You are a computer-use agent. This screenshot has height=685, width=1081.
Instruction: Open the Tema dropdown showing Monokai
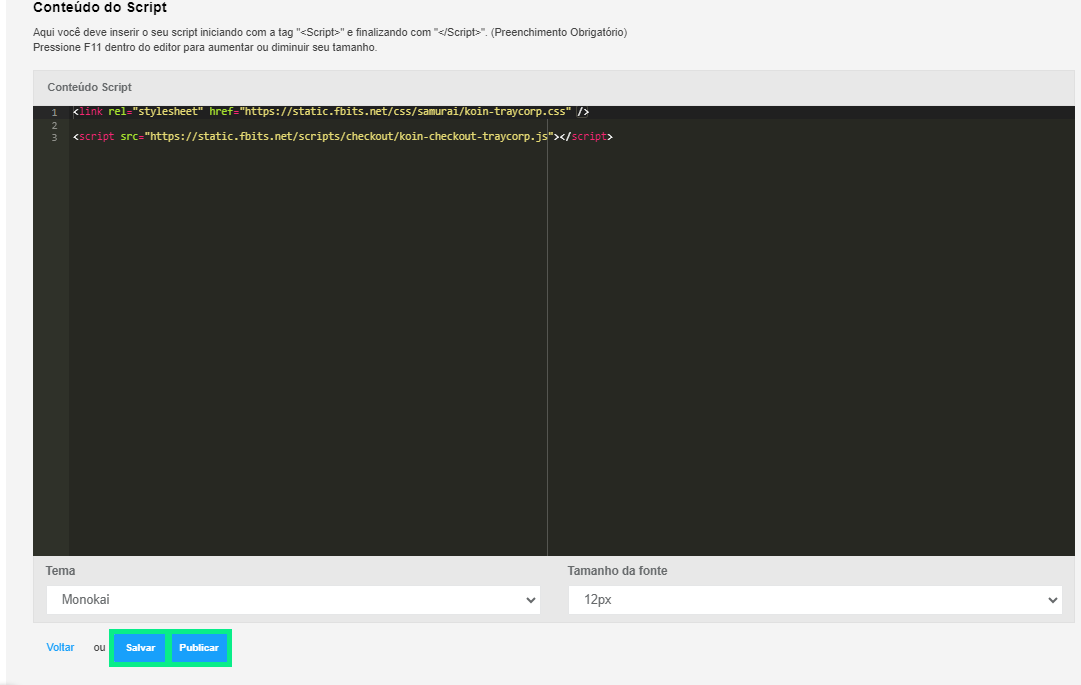click(293, 600)
